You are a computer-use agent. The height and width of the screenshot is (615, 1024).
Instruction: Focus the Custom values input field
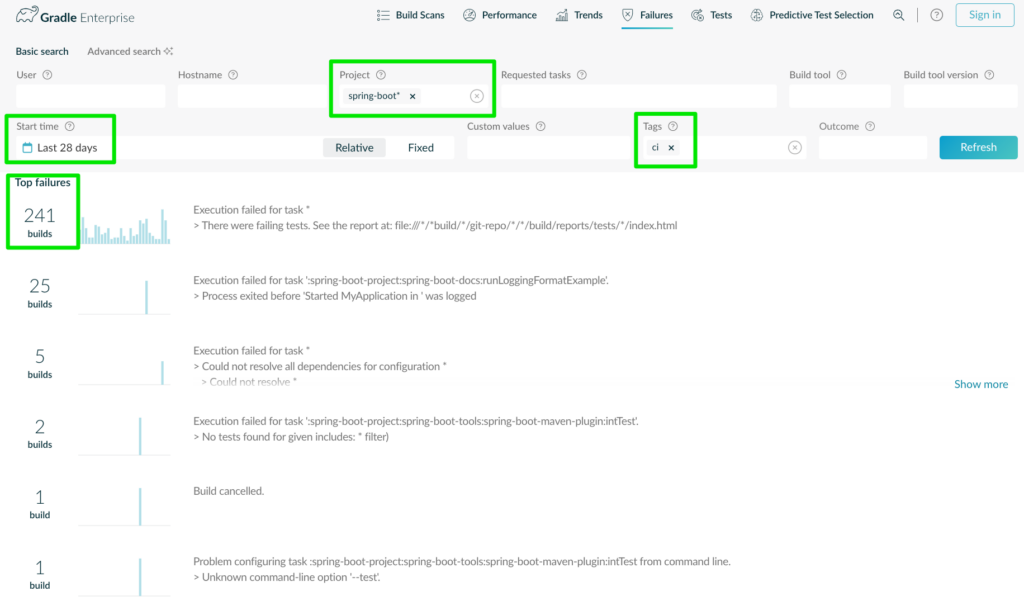(549, 148)
